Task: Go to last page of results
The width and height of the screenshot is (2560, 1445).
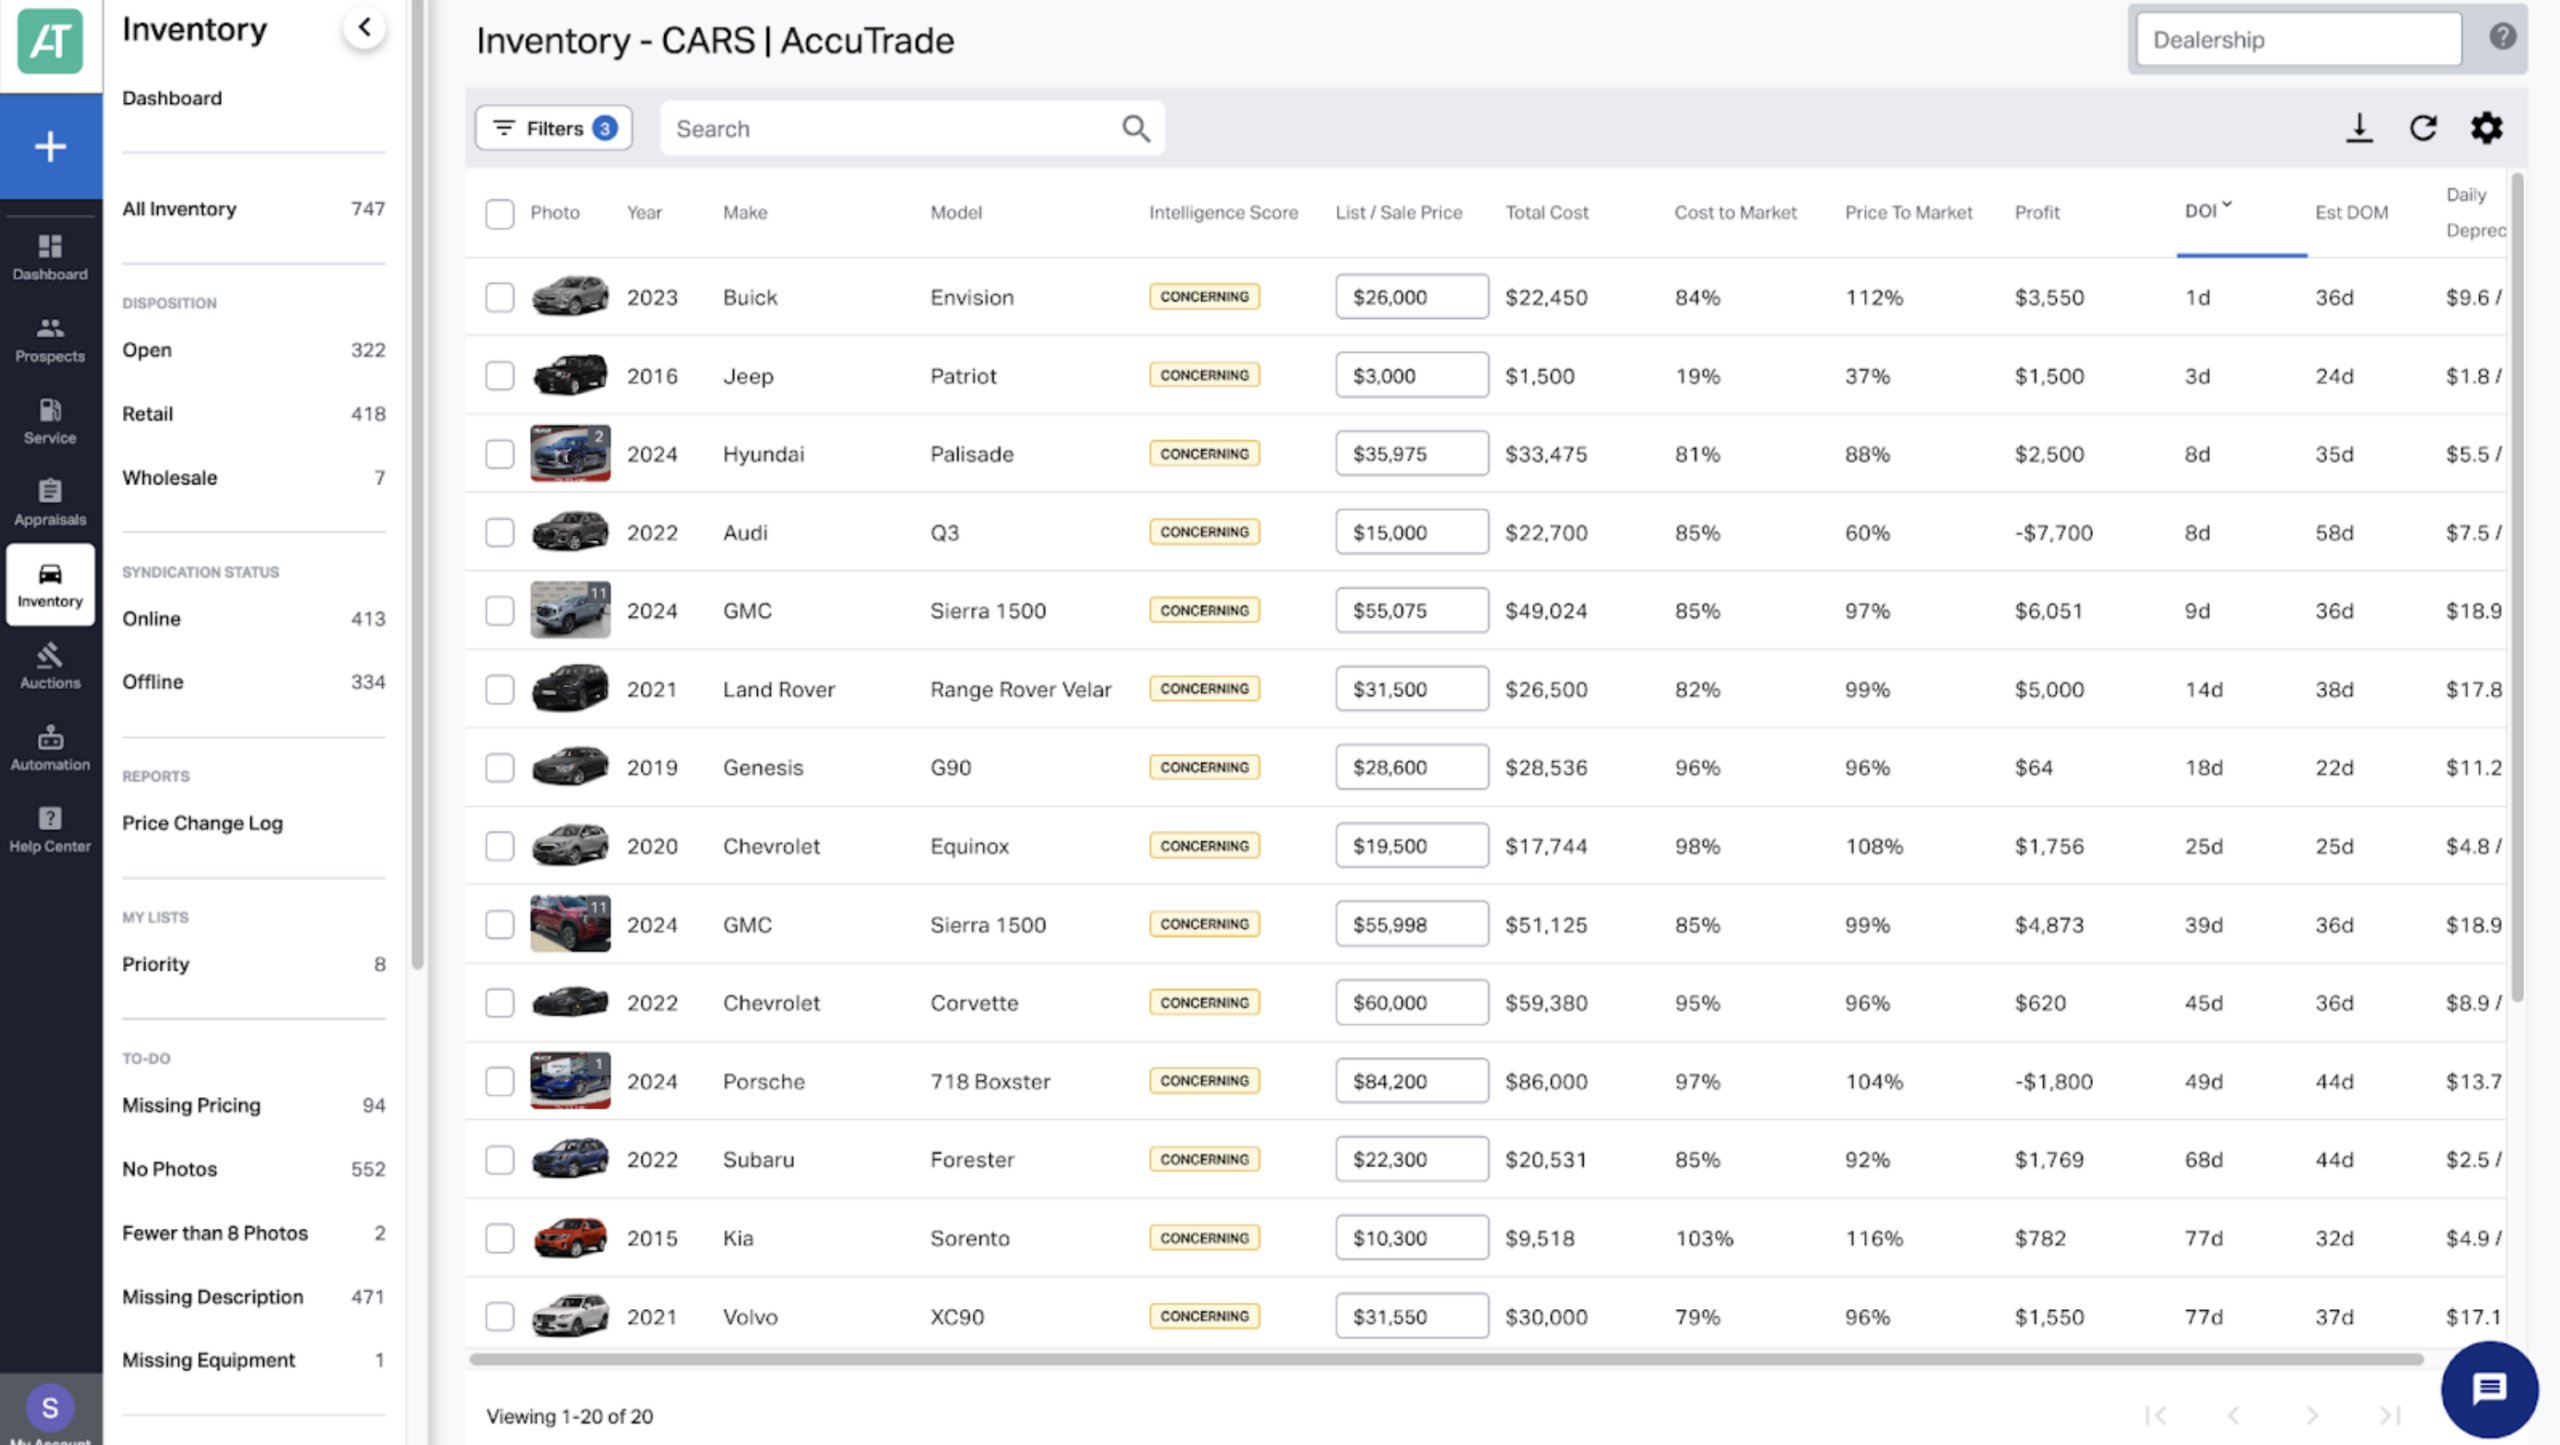Action: click(2390, 1416)
